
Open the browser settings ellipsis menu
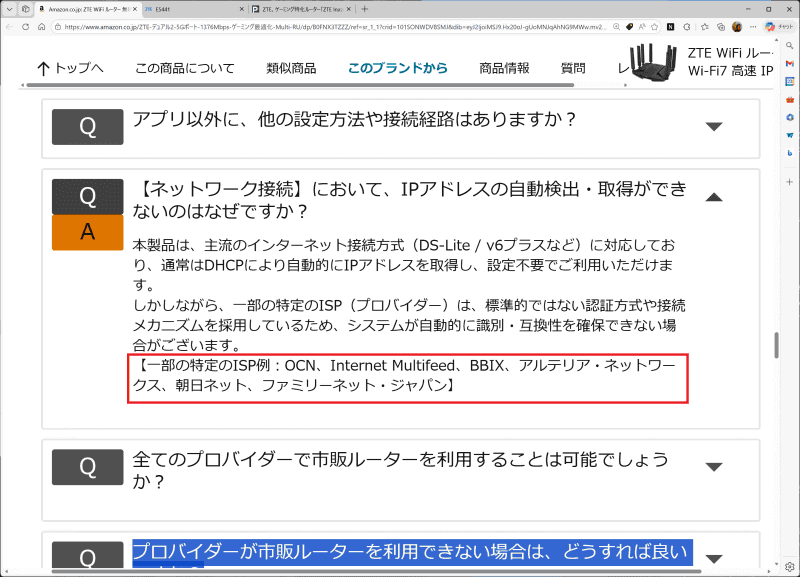coord(753,27)
